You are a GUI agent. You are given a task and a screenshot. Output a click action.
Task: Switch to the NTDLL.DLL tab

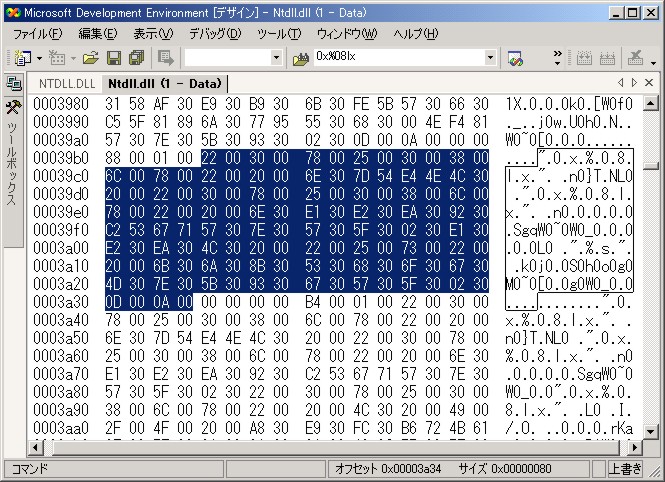pos(67,84)
